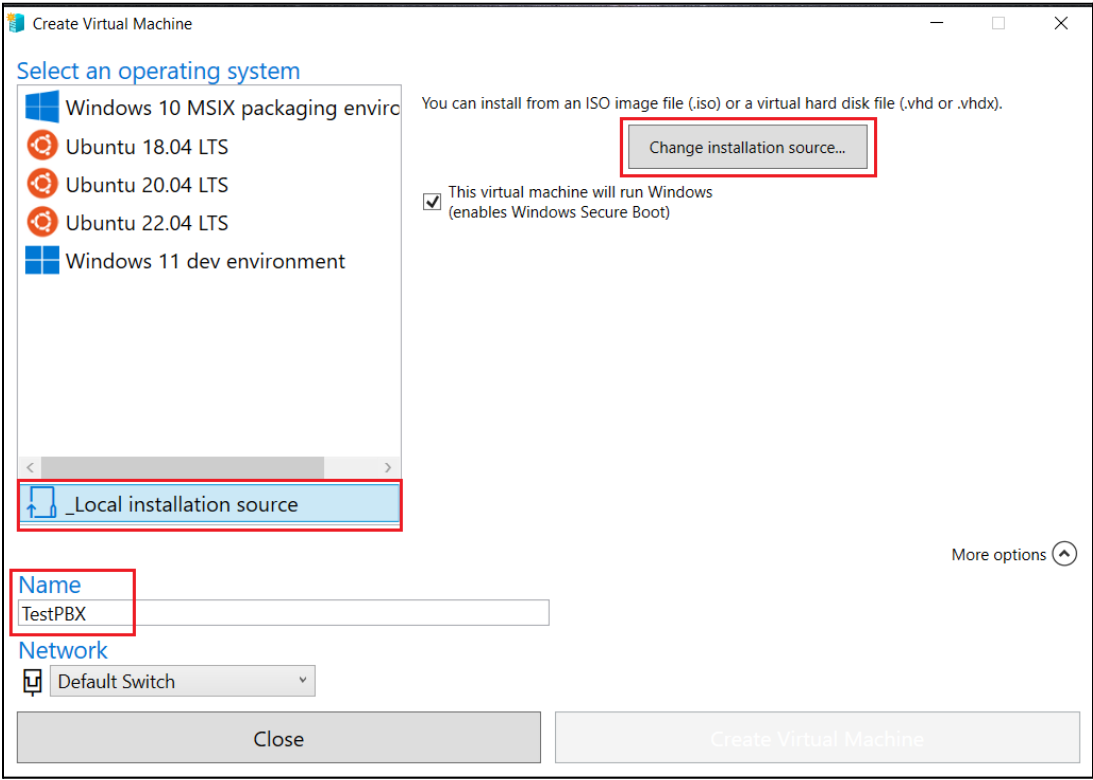Click the network switch icon beside Default Switch
1093x780 pixels.
click(32, 682)
